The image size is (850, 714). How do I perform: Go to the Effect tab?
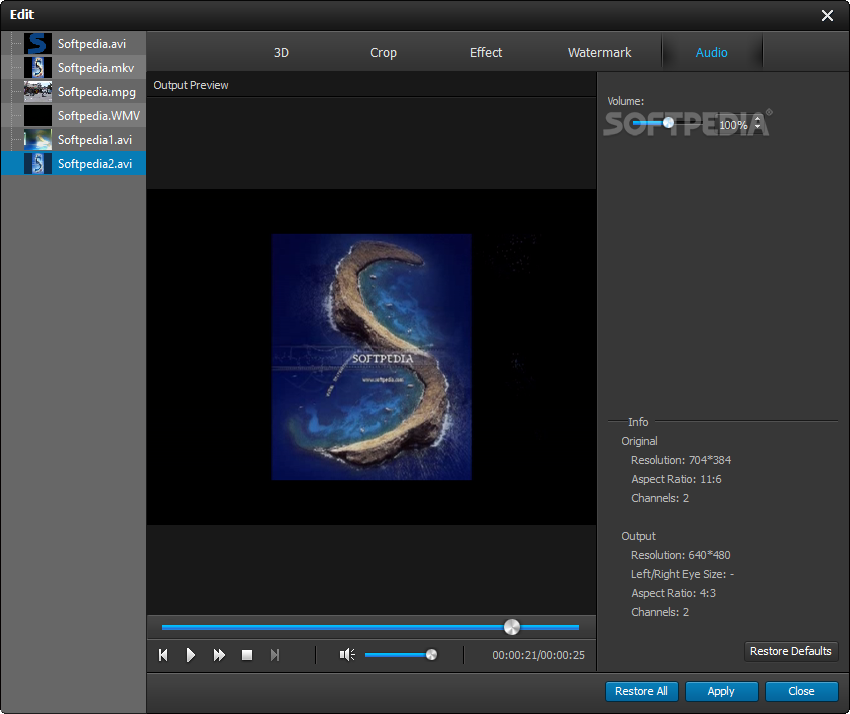[x=486, y=53]
